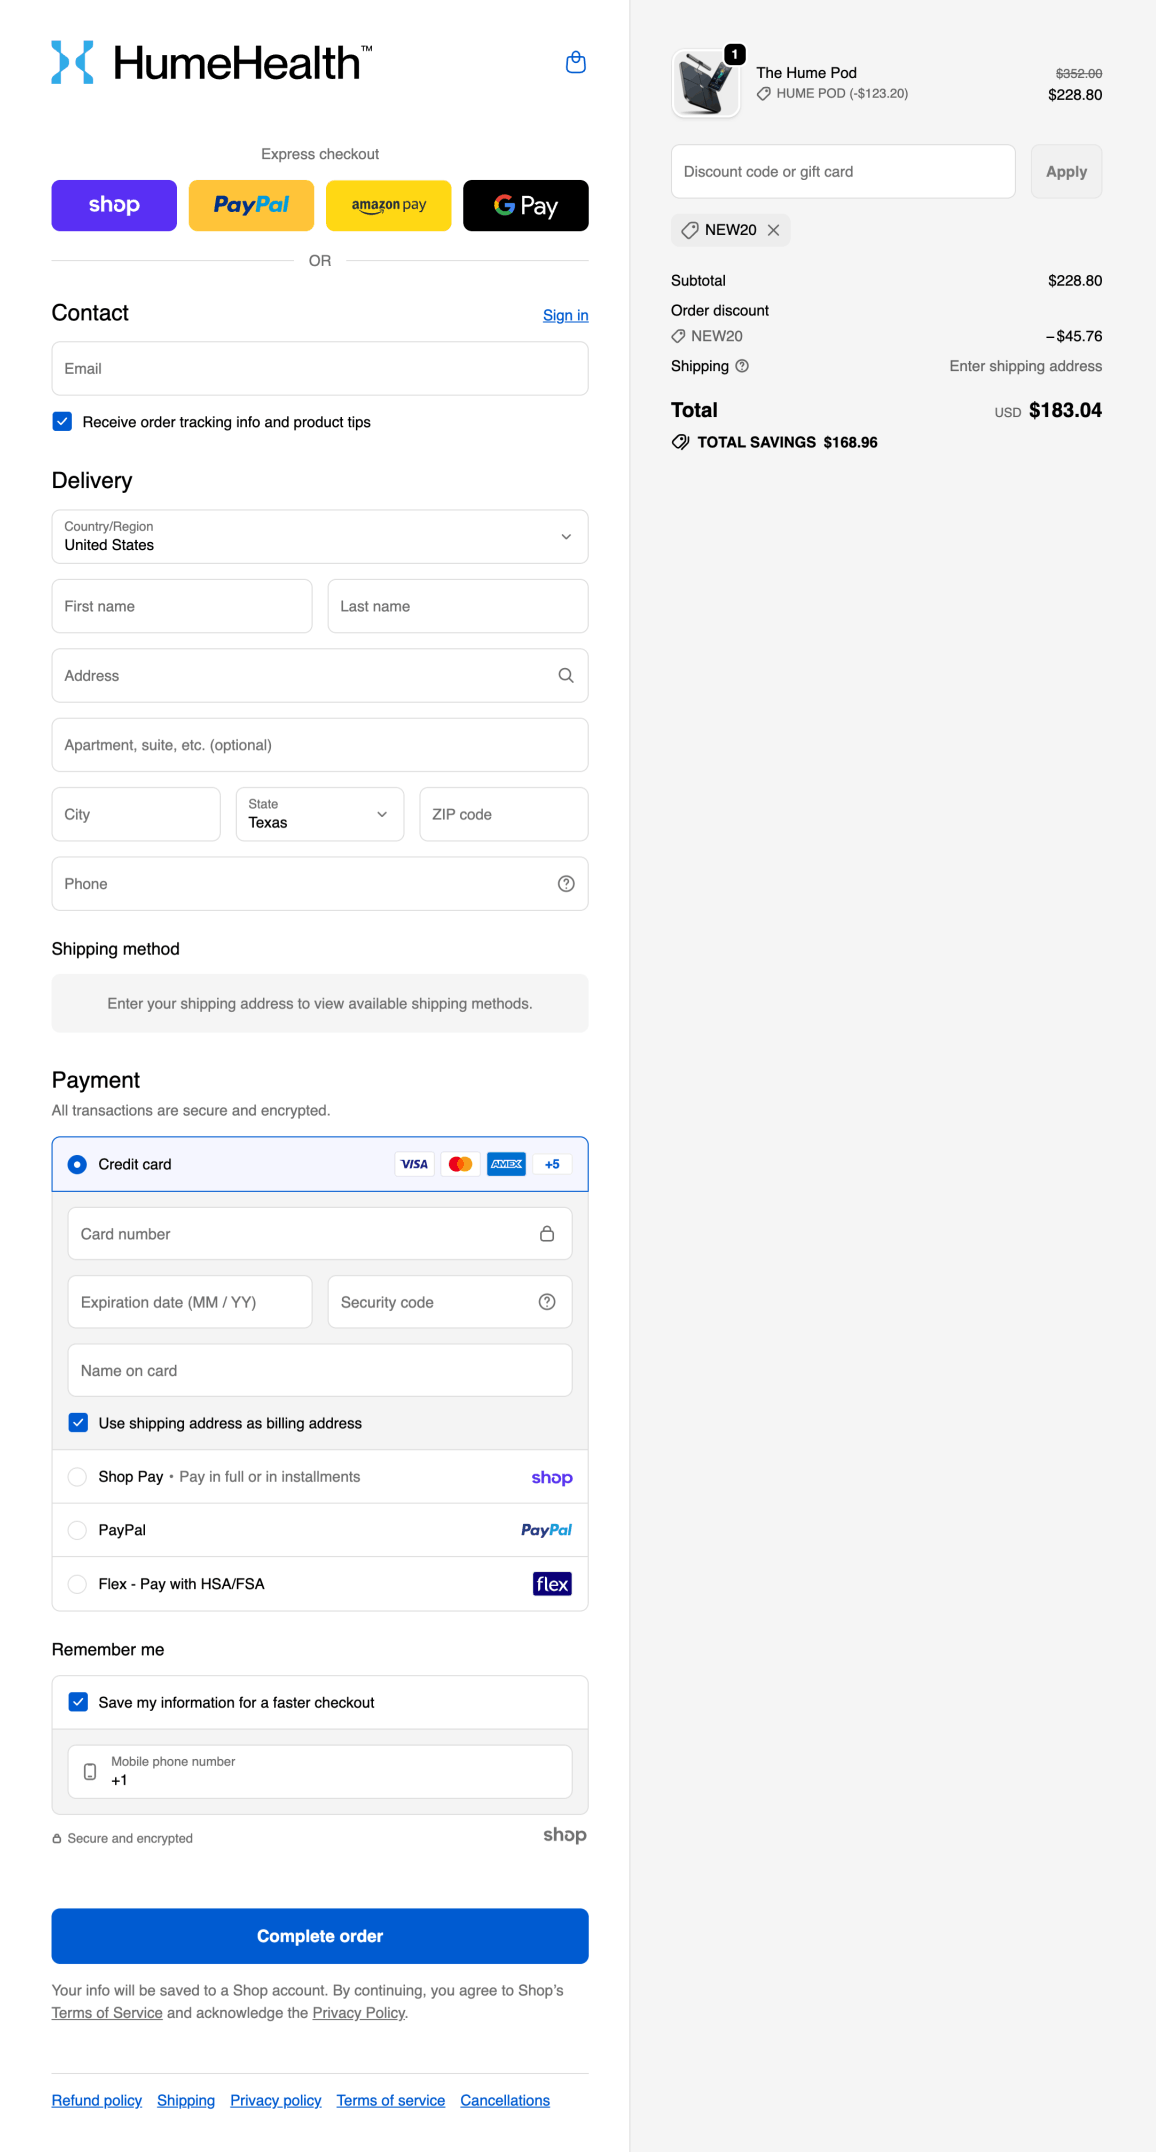Click the PayPal logo in payment options

tap(547, 1530)
